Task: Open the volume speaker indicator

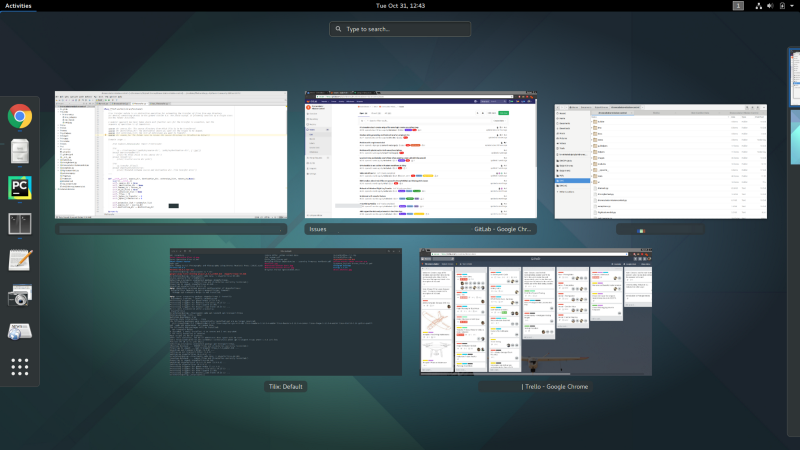Action: click(x=770, y=6)
